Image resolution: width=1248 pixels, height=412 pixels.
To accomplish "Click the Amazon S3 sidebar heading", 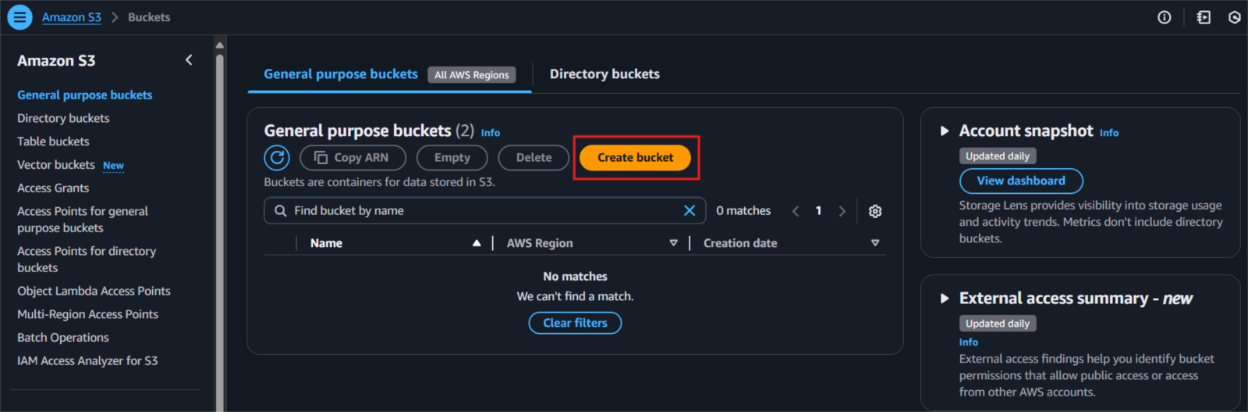I will (56, 60).
